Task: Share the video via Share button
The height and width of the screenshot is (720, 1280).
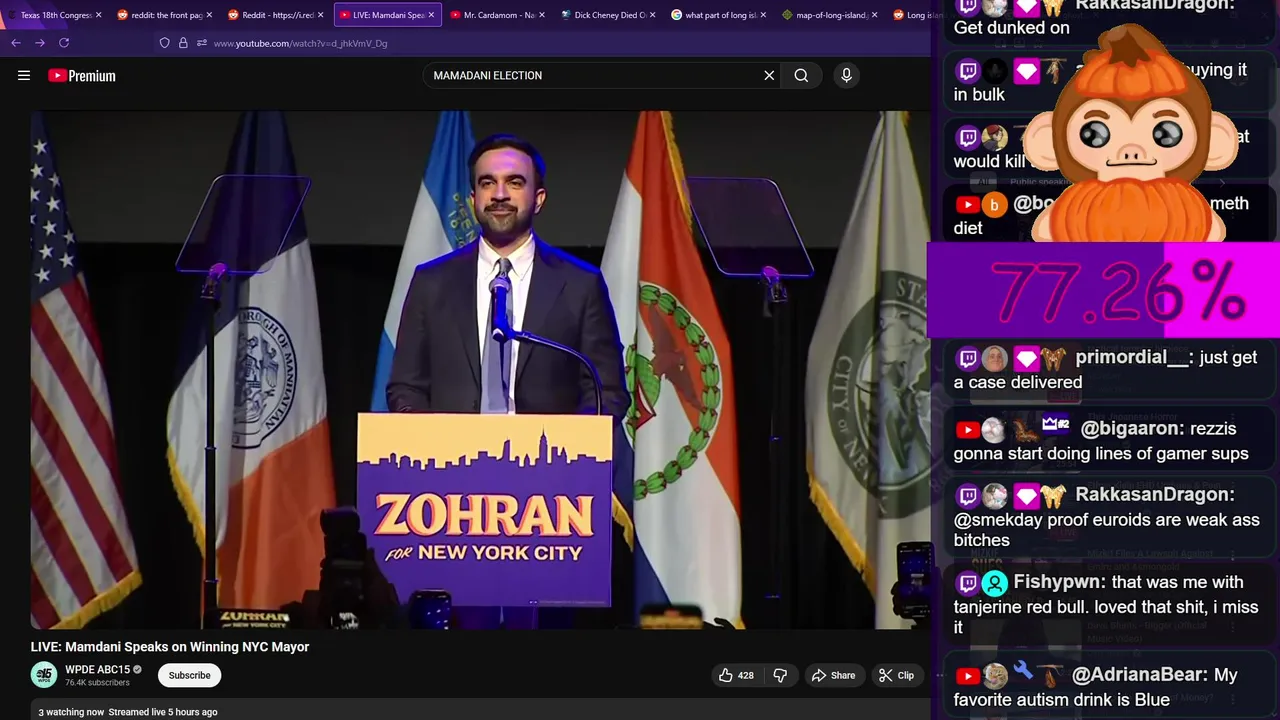Action: [833, 675]
